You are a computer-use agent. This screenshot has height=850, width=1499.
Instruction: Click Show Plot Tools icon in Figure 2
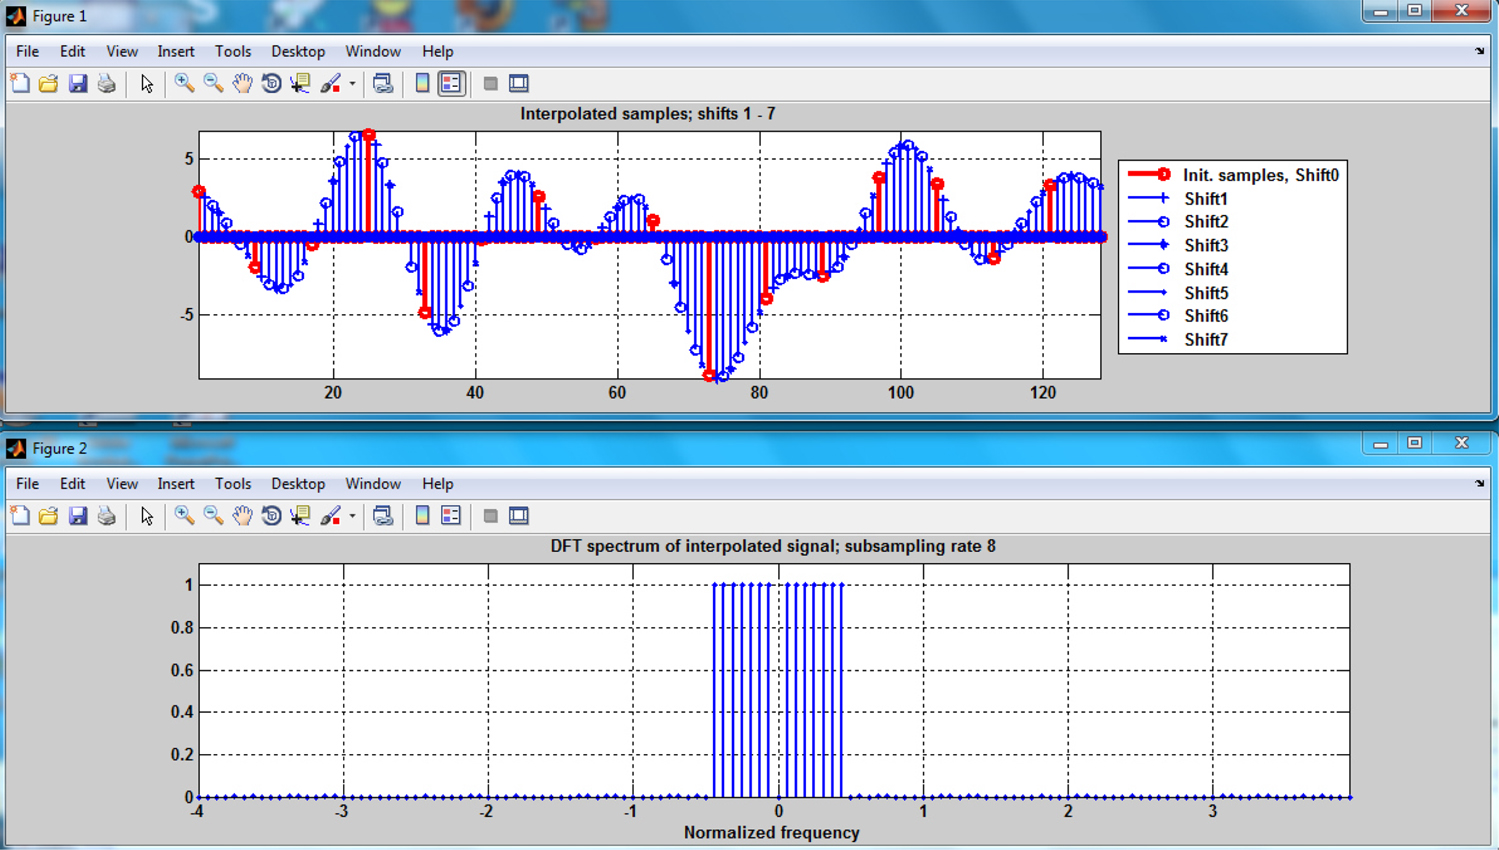point(519,516)
